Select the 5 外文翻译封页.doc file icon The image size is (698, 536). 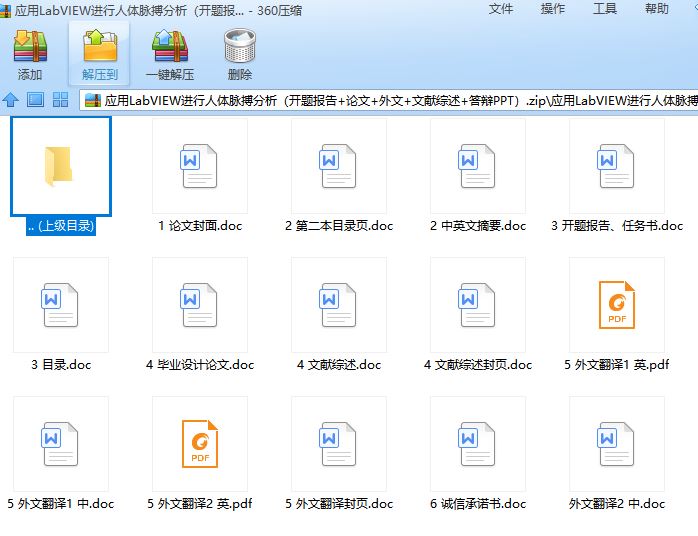pyautogui.click(x=338, y=444)
